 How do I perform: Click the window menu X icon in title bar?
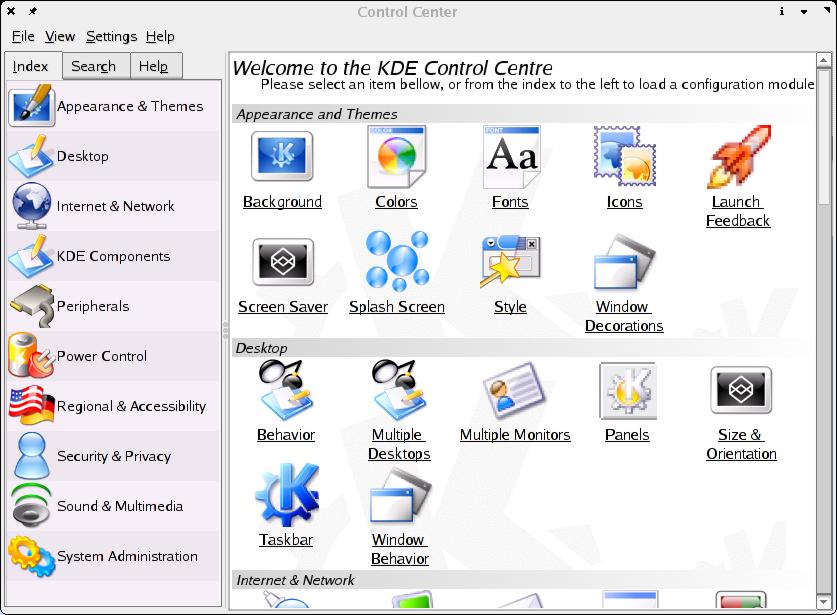point(11,11)
